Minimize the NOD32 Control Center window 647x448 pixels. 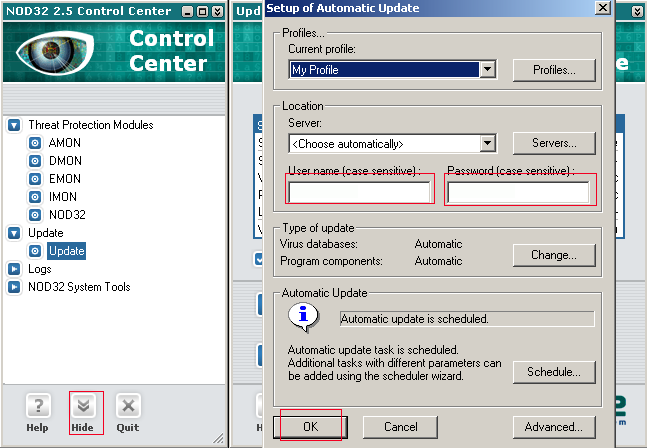coord(187,12)
